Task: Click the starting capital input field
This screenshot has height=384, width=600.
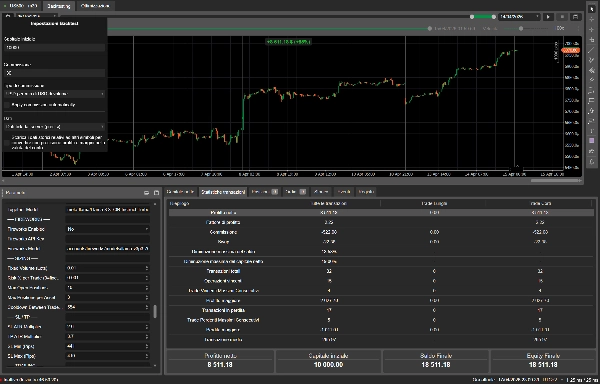Action: coord(54,47)
